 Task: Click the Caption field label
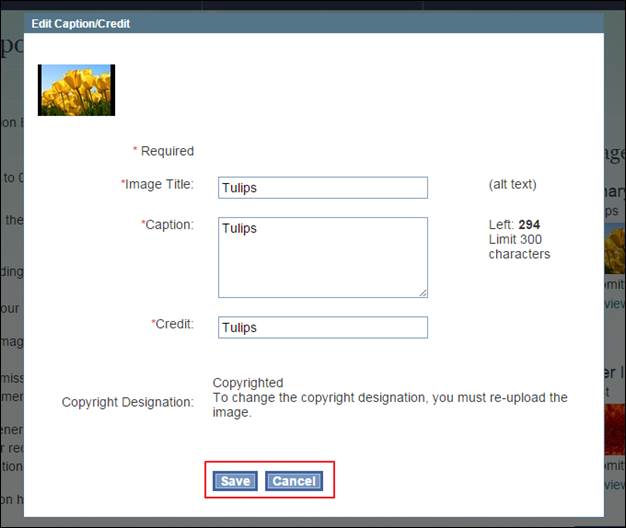point(169,225)
